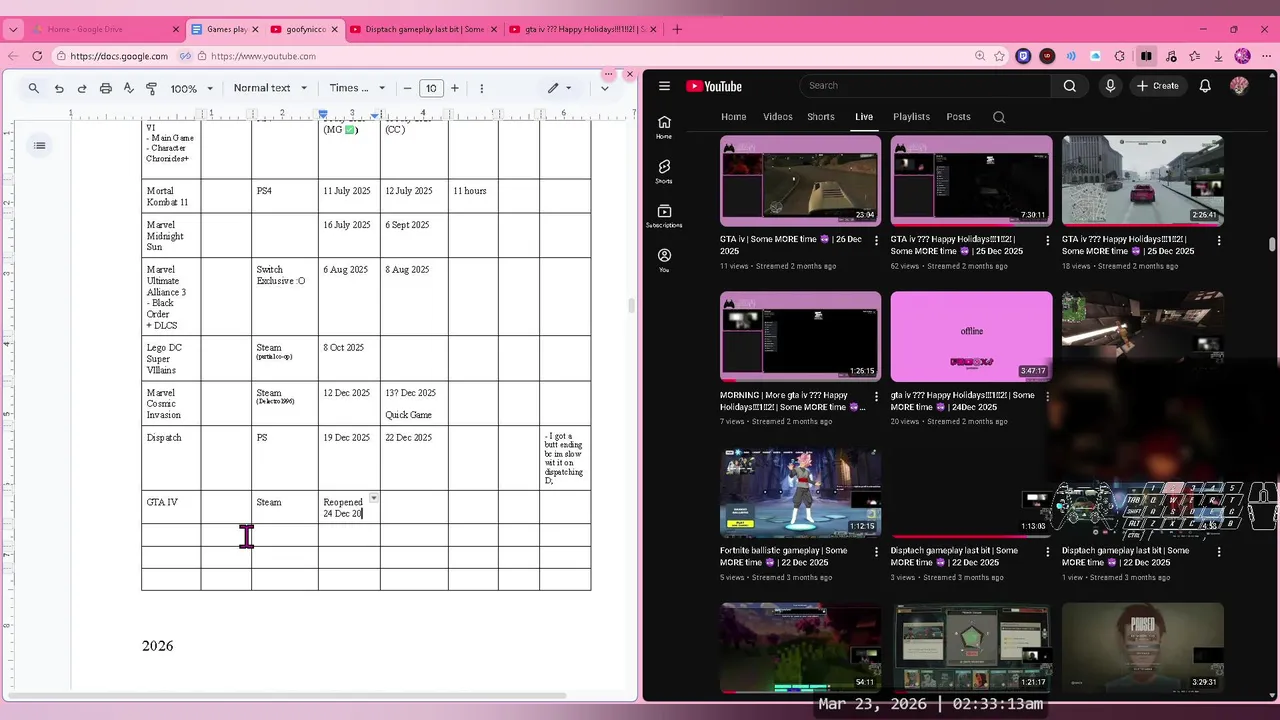Screen dimensions: 1280x720
Task: Open the browser tab search dropdown
Action: tap(13, 29)
